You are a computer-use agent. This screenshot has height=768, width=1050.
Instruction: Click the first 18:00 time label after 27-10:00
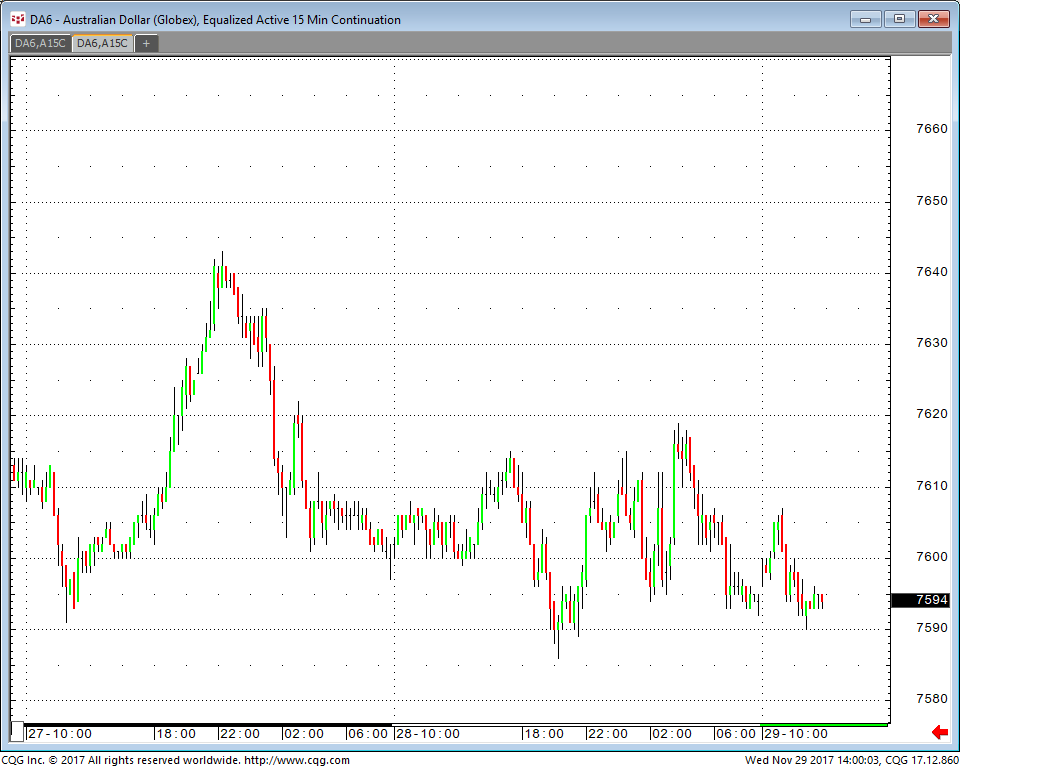tap(176, 734)
